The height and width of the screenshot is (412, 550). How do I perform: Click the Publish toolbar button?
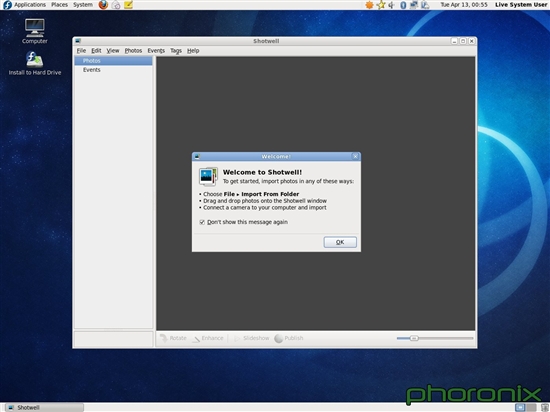point(289,338)
